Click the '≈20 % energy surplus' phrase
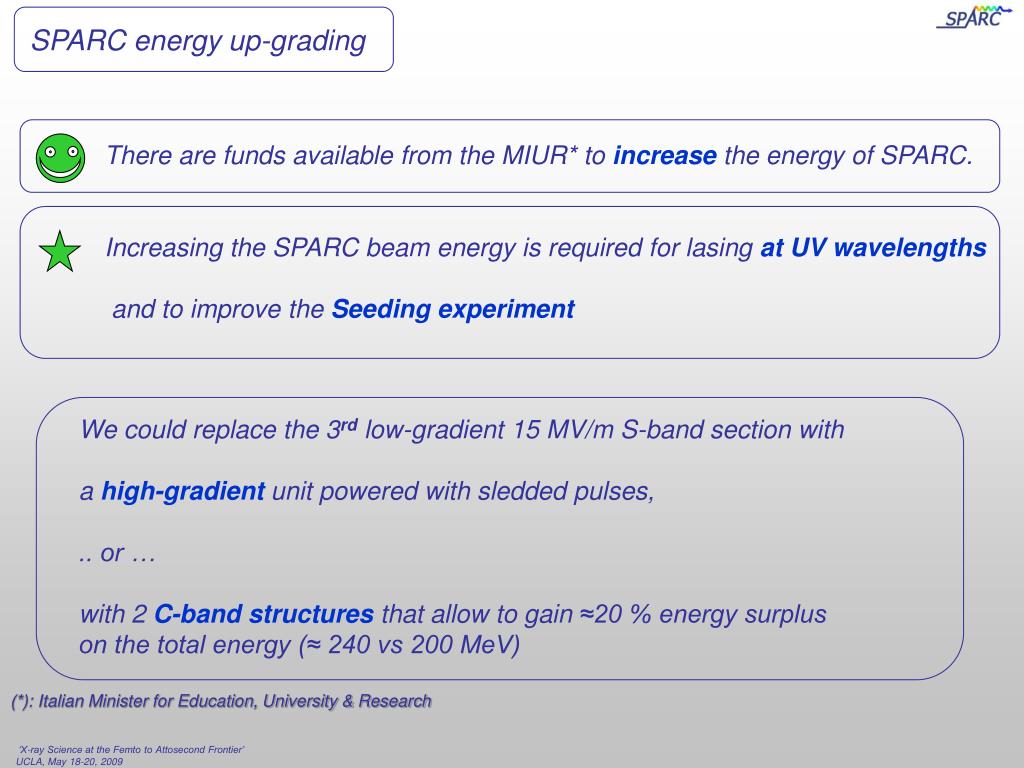Viewport: 1024px width, 768px height. pyautogui.click(x=700, y=614)
